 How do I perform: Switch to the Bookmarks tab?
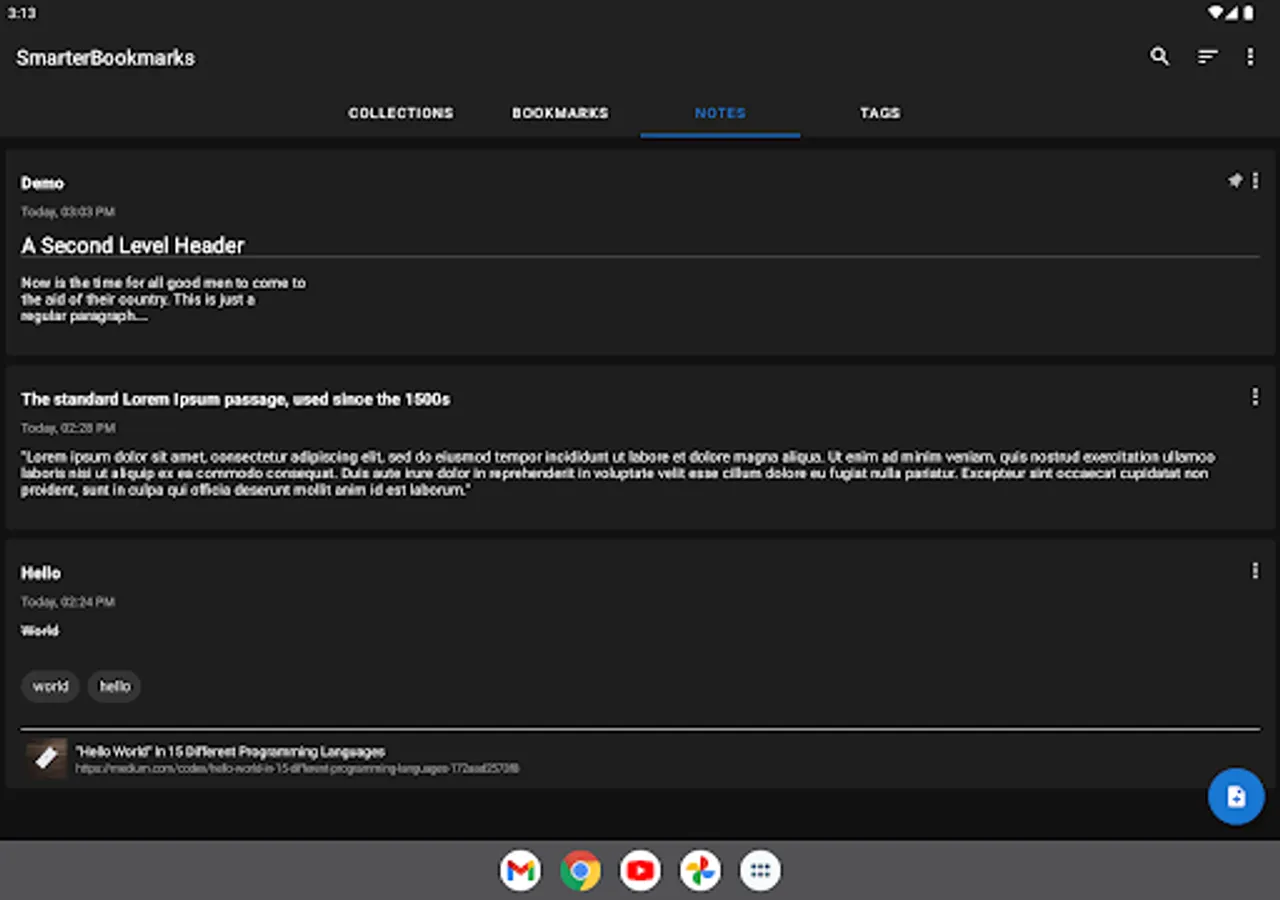point(561,113)
